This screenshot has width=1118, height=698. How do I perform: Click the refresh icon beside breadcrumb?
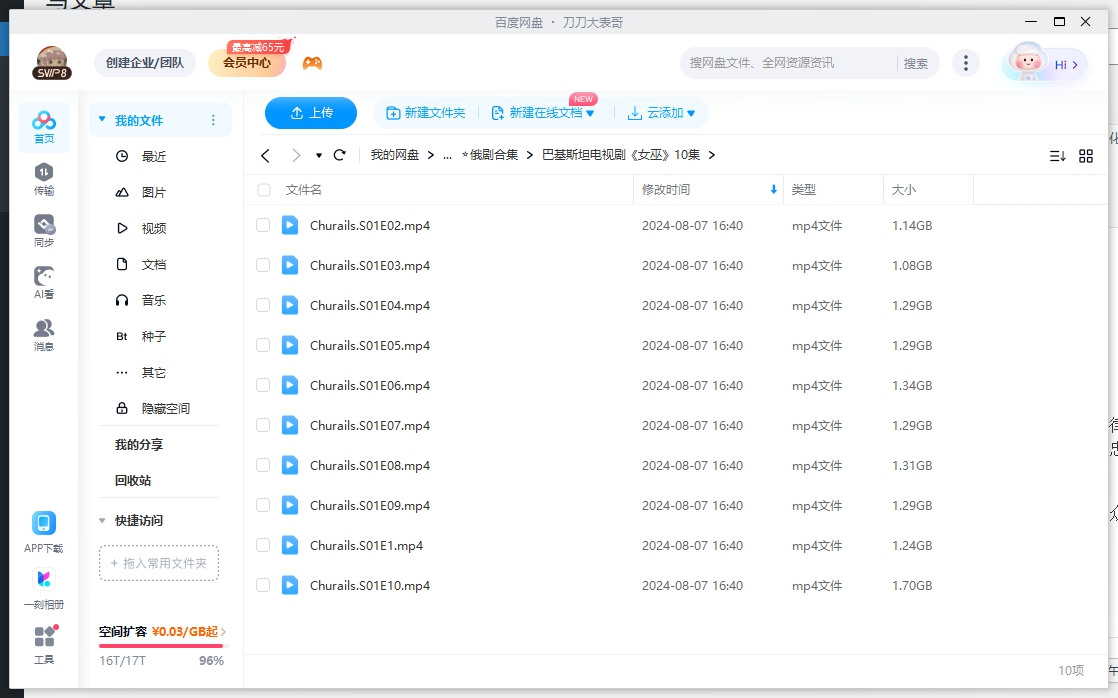pos(340,155)
